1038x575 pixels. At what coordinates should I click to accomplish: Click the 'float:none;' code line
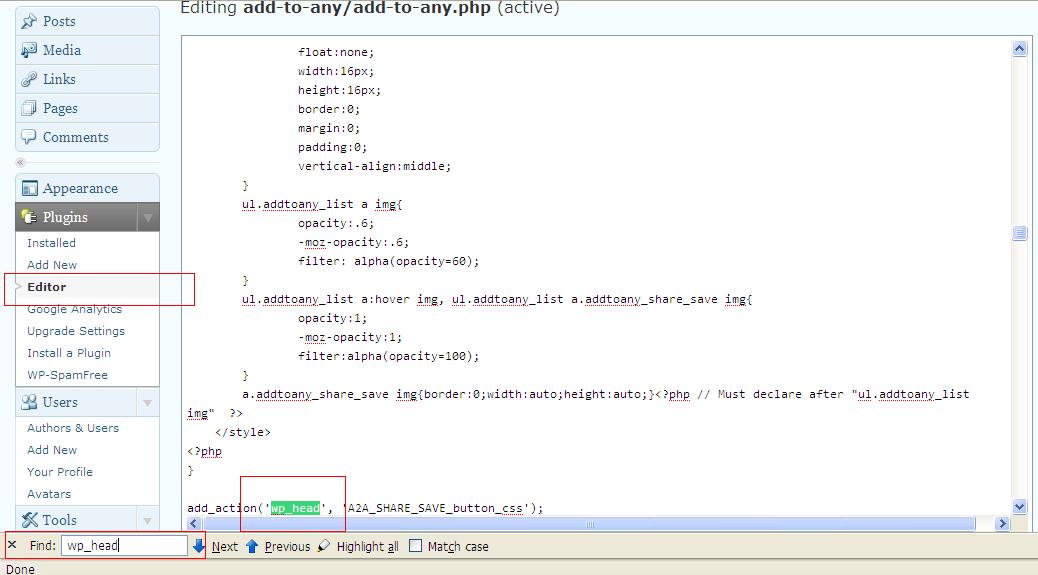pos(336,52)
